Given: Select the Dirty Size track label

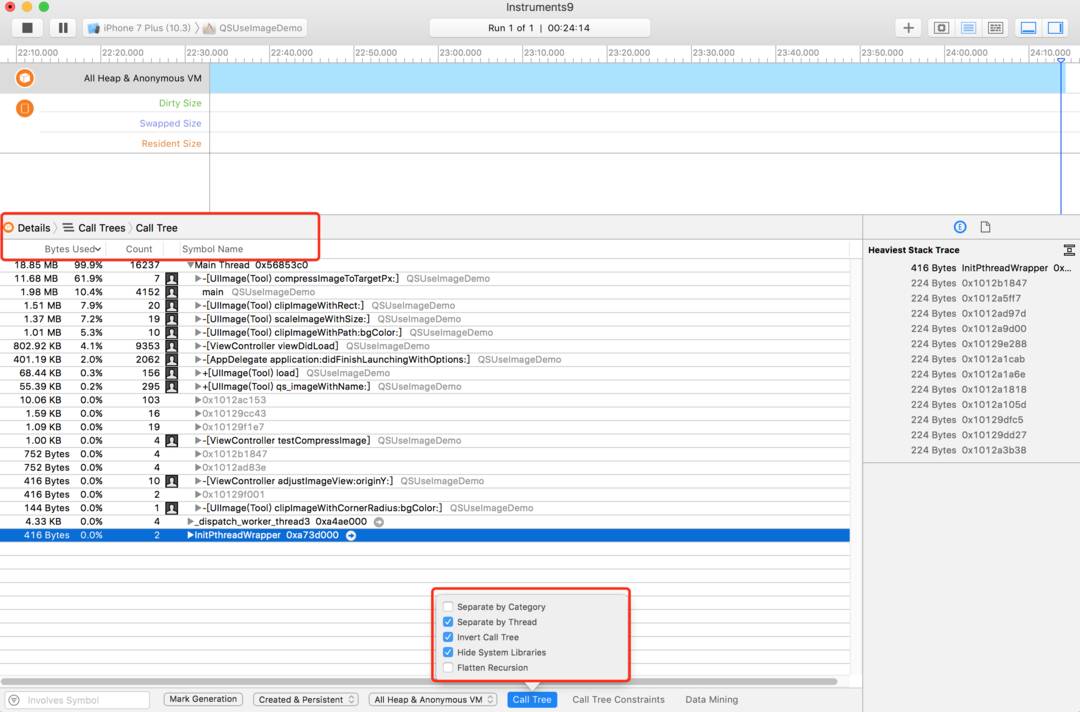Looking at the screenshot, I should tap(180, 103).
